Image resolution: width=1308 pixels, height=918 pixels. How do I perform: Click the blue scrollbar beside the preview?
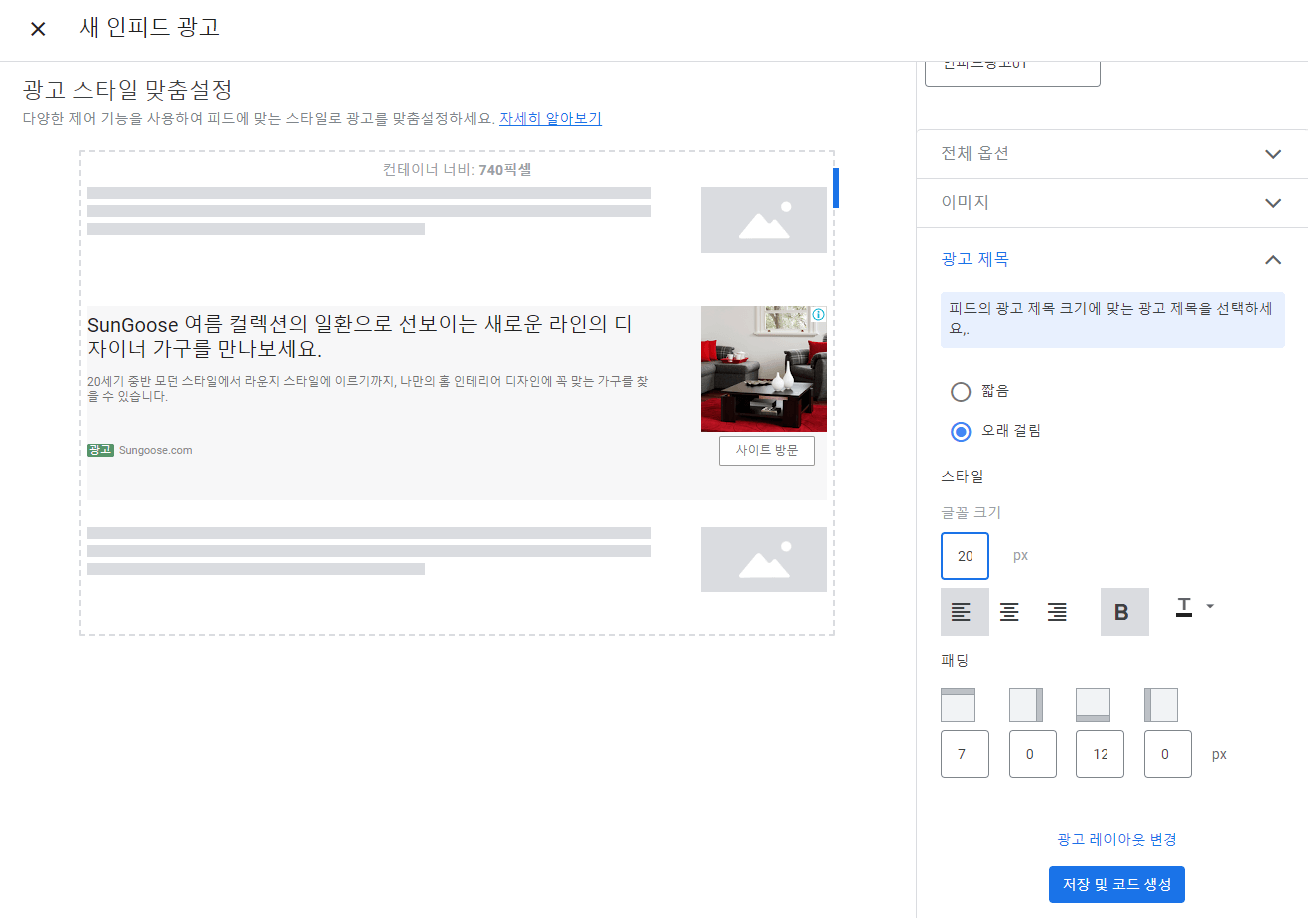(x=836, y=187)
